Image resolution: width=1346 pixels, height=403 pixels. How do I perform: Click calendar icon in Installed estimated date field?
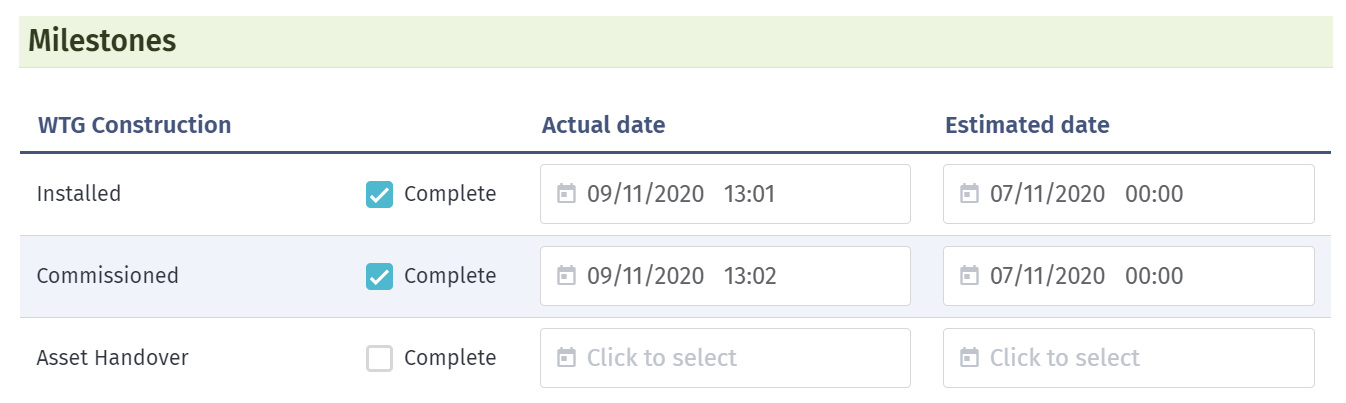pyautogui.click(x=969, y=194)
